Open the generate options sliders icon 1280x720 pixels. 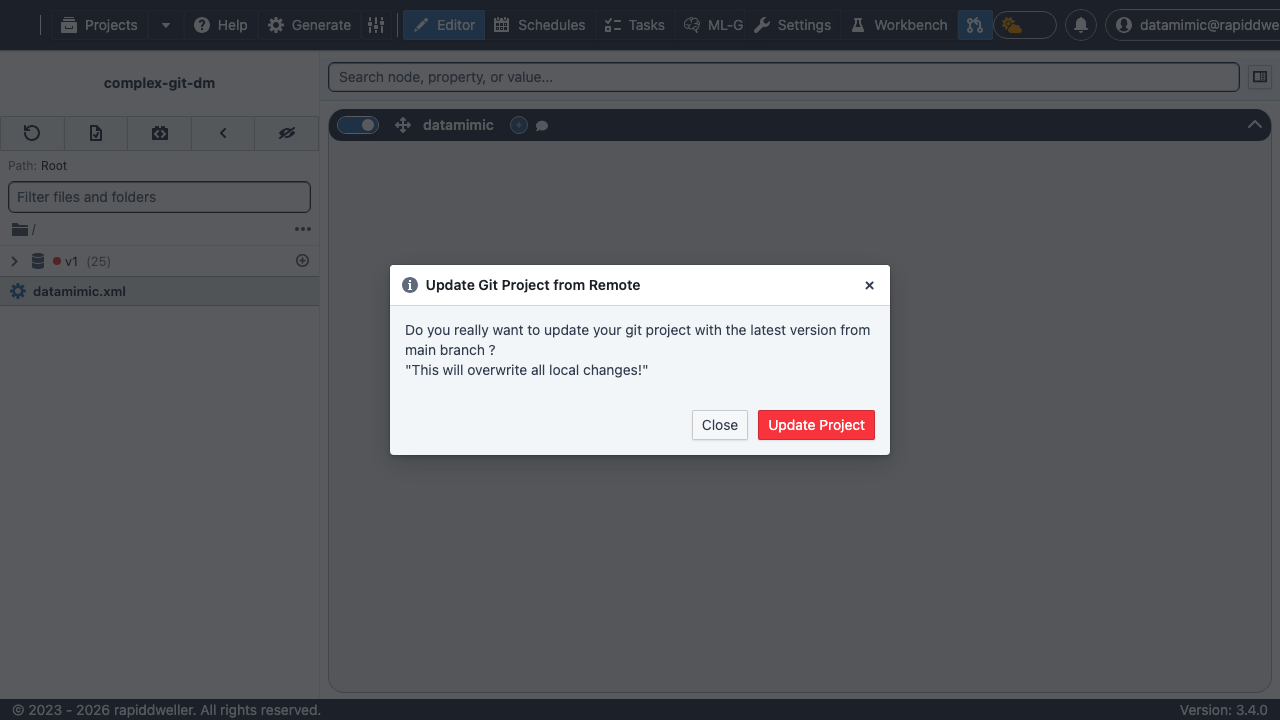pyautogui.click(x=376, y=25)
